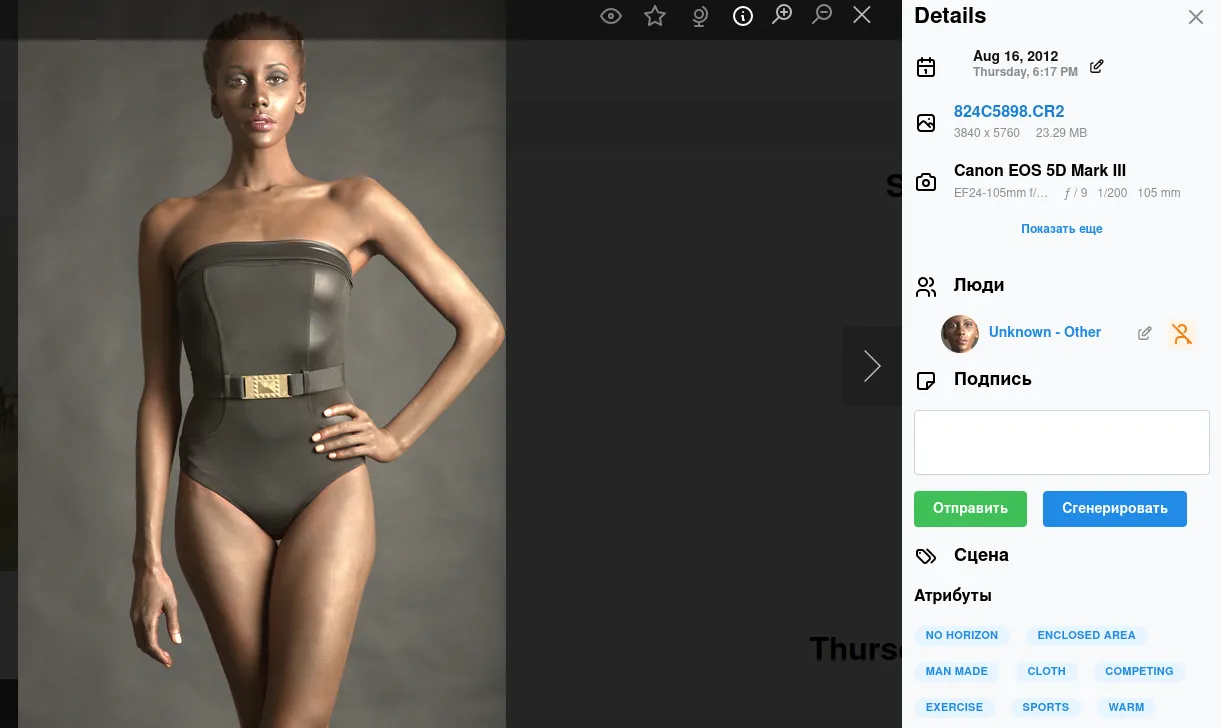Viewport: 1221px width, 728px height.
Task: Click the Подпись caption text field
Action: 1061,442
